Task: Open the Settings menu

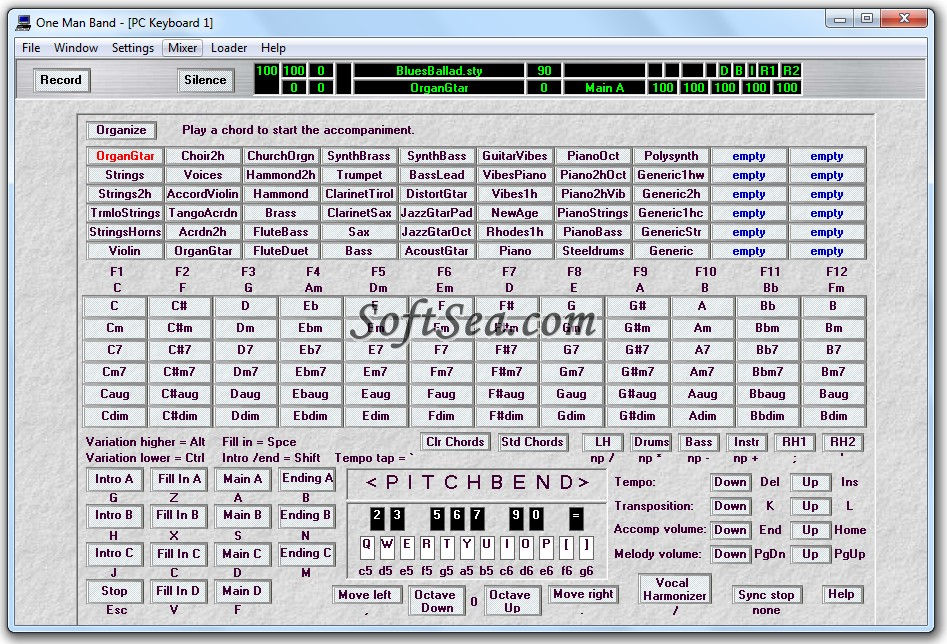Action: 133,48
